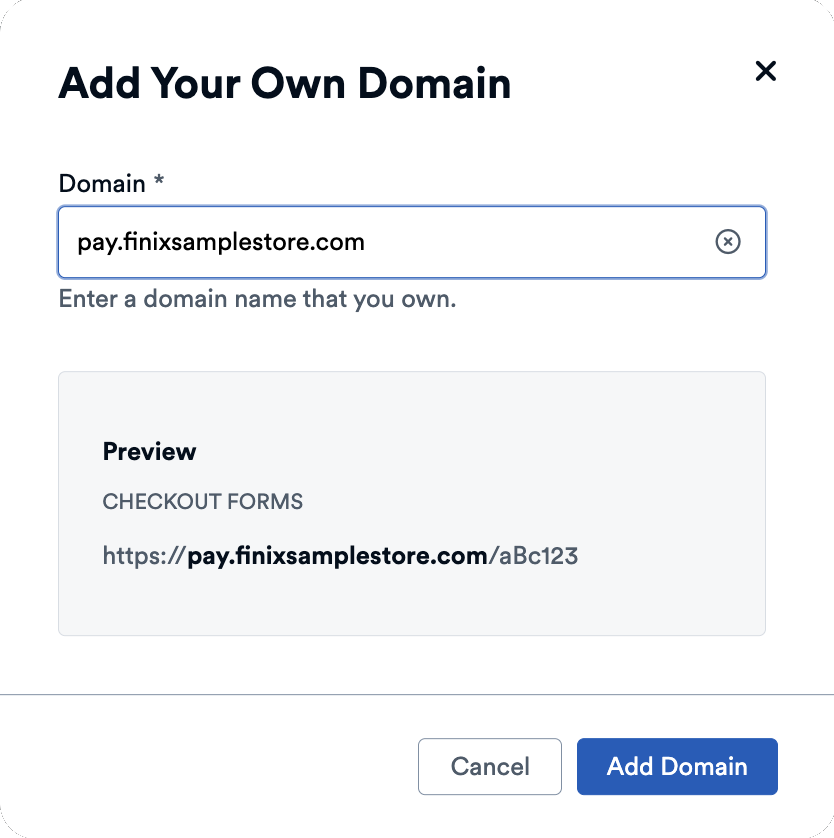Confirm with the Add Domain button

tap(677, 767)
